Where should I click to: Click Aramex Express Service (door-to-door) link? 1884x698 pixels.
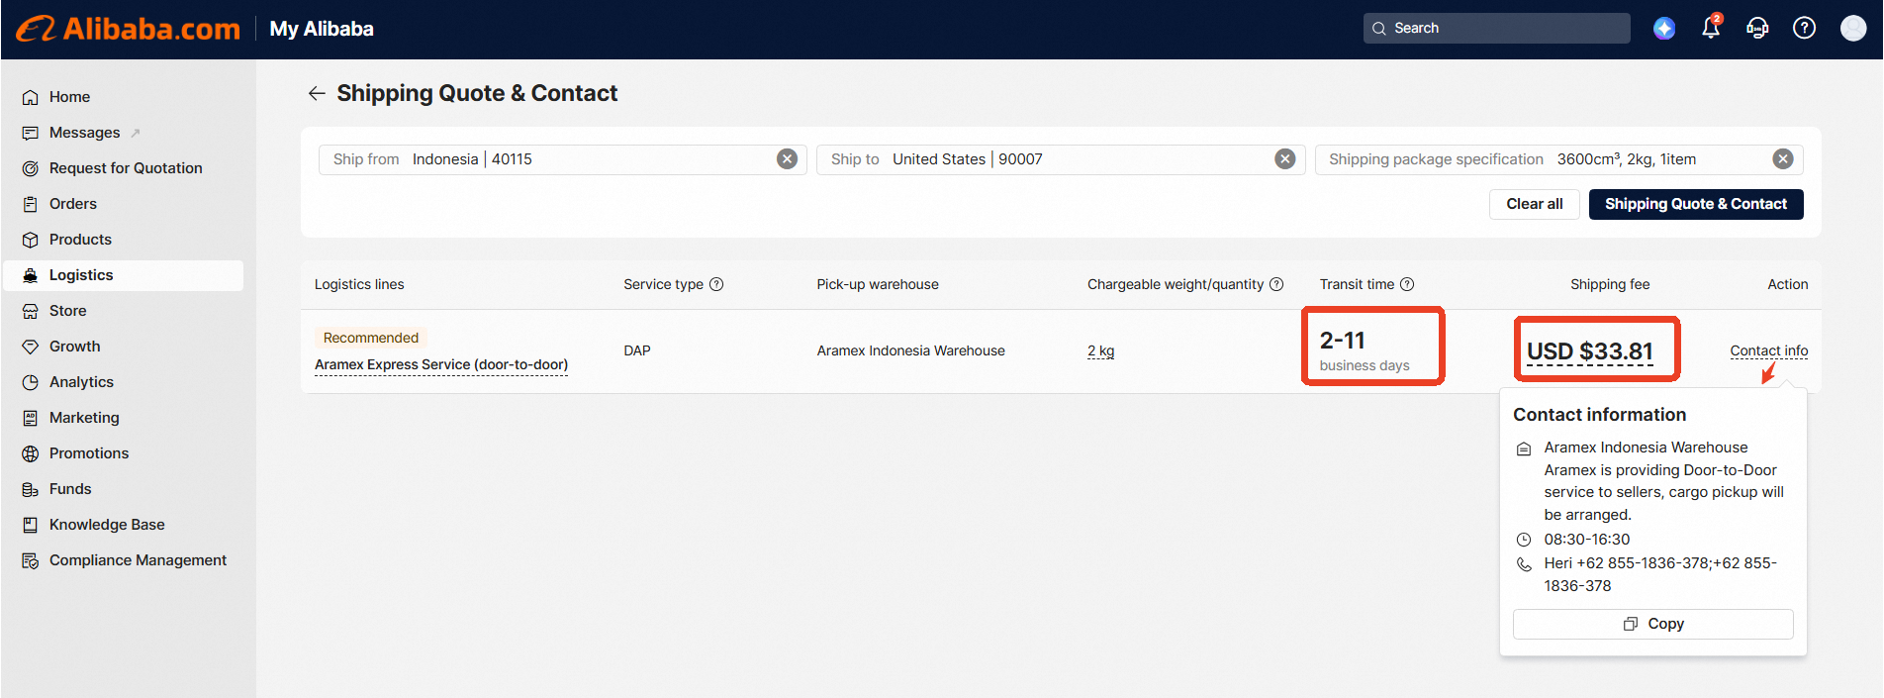pos(441,365)
